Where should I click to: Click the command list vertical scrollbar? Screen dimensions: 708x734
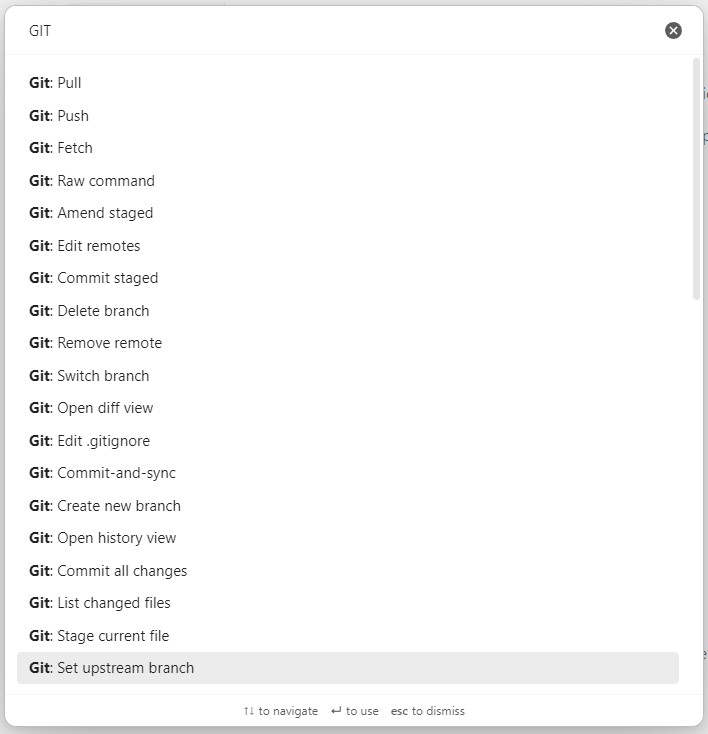696,180
